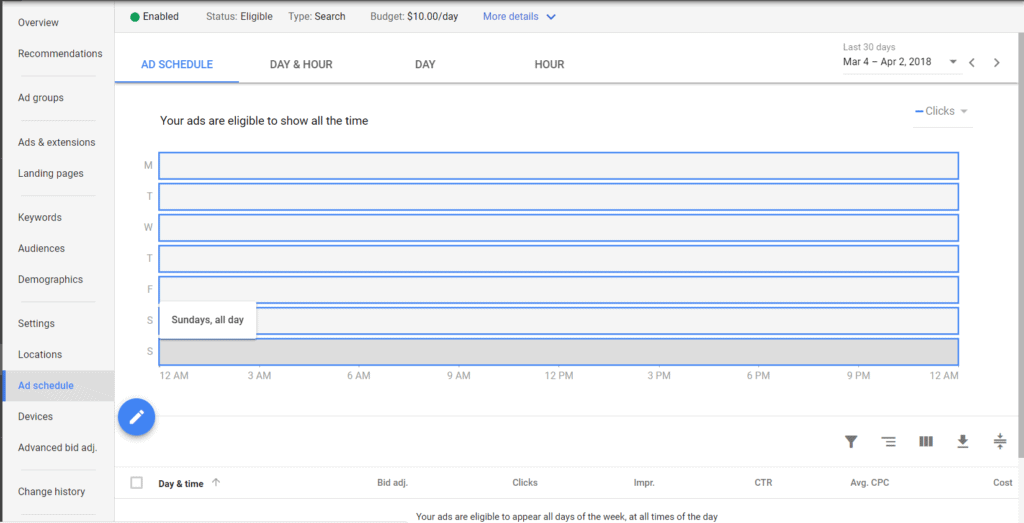The height and width of the screenshot is (523, 1024).
Task: Open Overview in the sidebar
Action: pos(38,22)
